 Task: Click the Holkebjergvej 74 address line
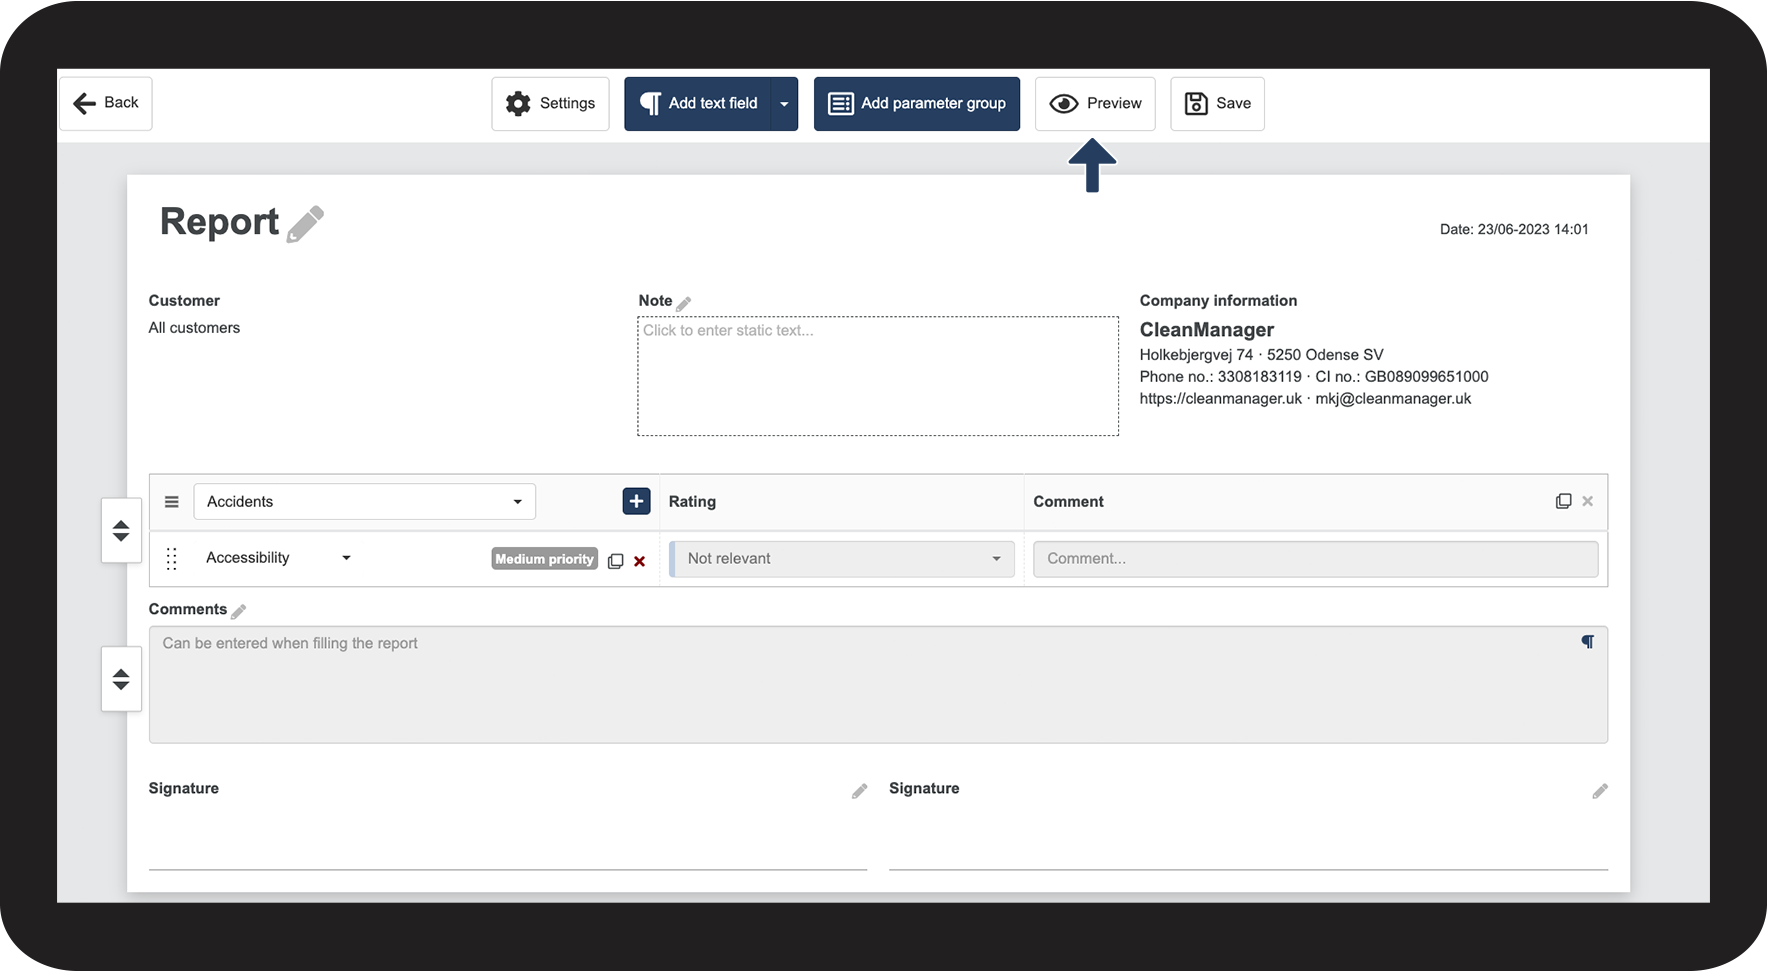1262,355
